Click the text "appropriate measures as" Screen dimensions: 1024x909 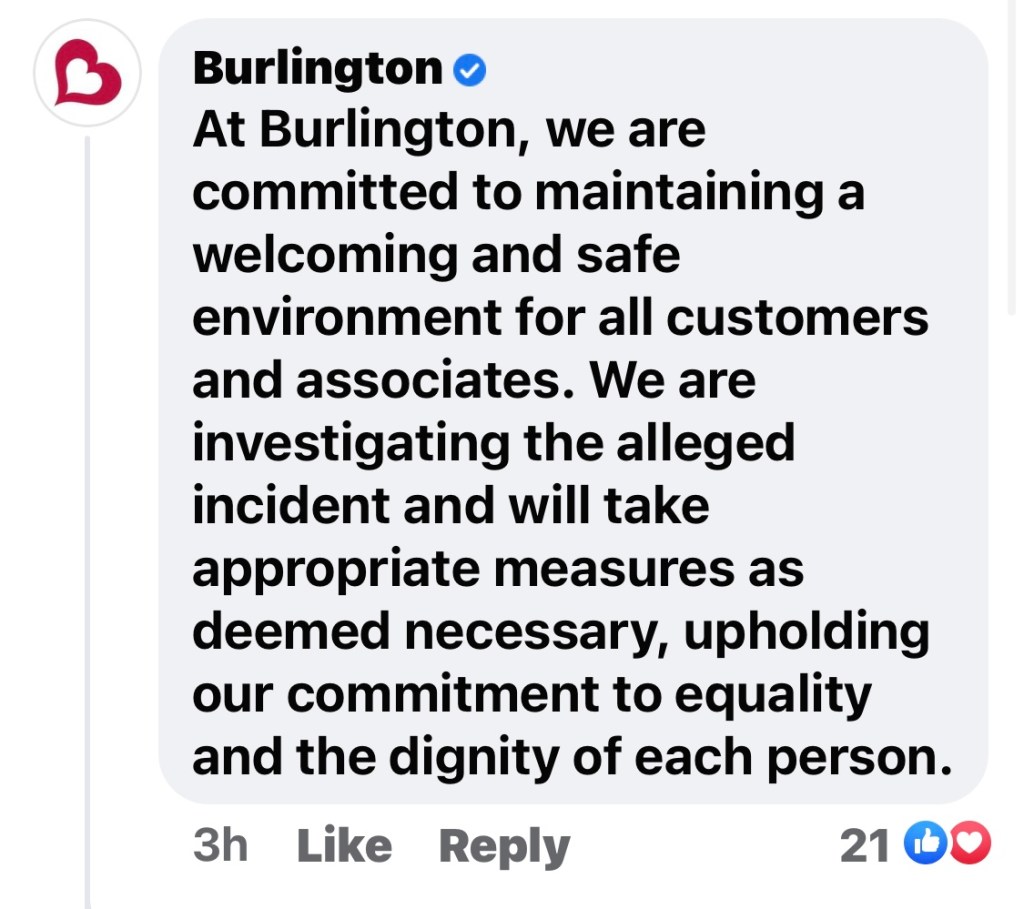click(497, 569)
